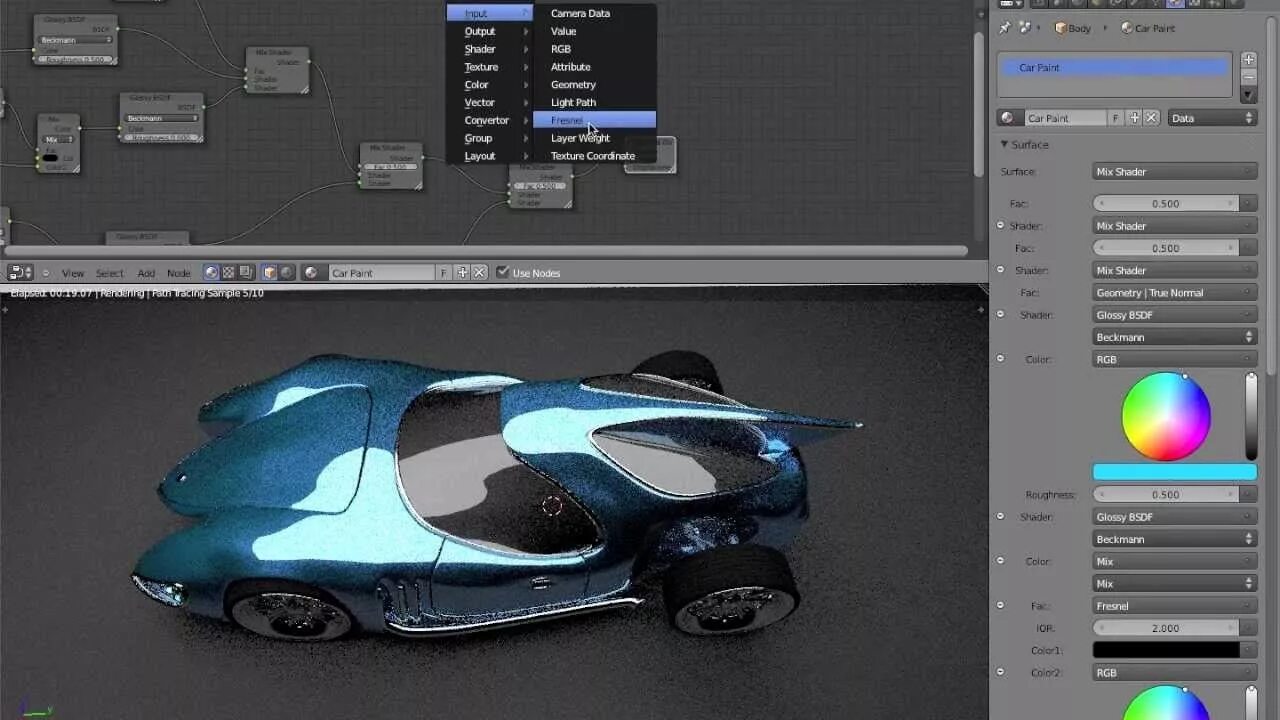Select World shader nodes globe icon
Screen dimensions: 1280x720
click(x=287, y=272)
